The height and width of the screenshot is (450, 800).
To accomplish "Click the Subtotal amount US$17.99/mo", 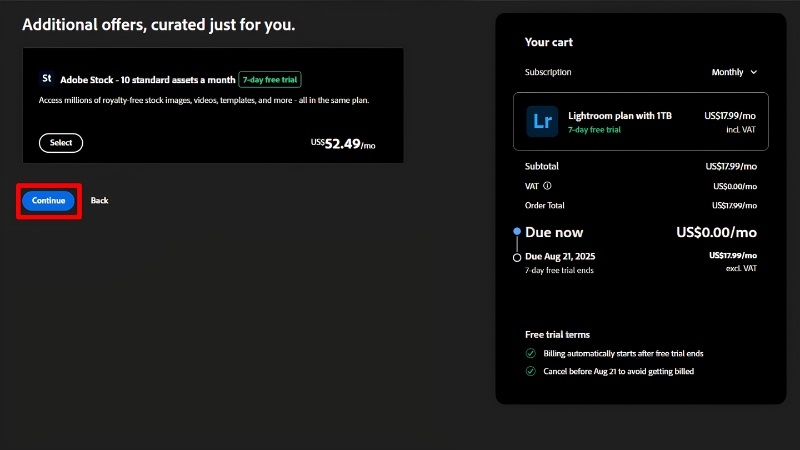I will pos(731,166).
